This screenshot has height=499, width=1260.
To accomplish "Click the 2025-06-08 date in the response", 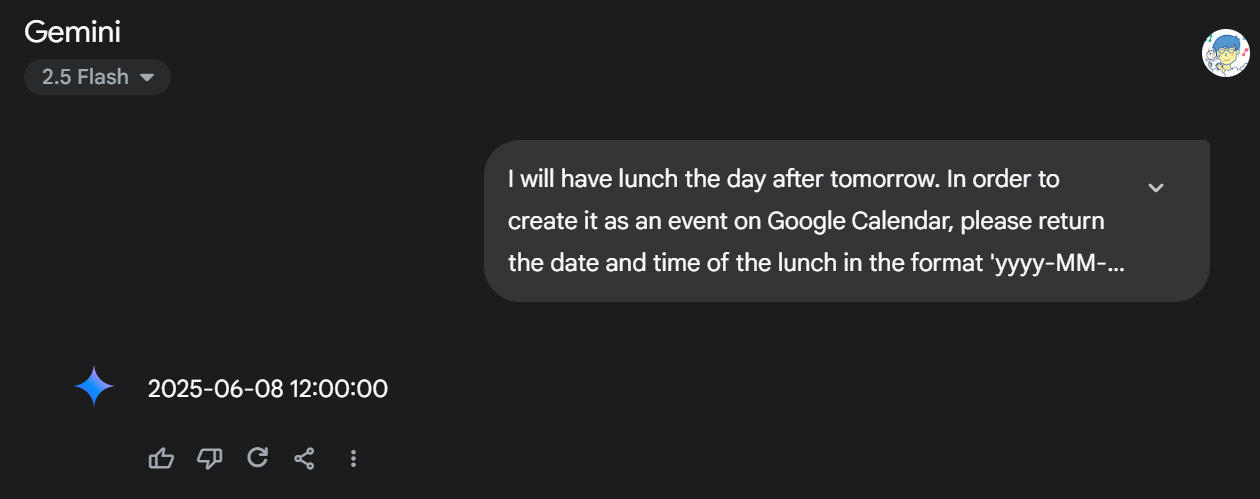I will click(216, 389).
